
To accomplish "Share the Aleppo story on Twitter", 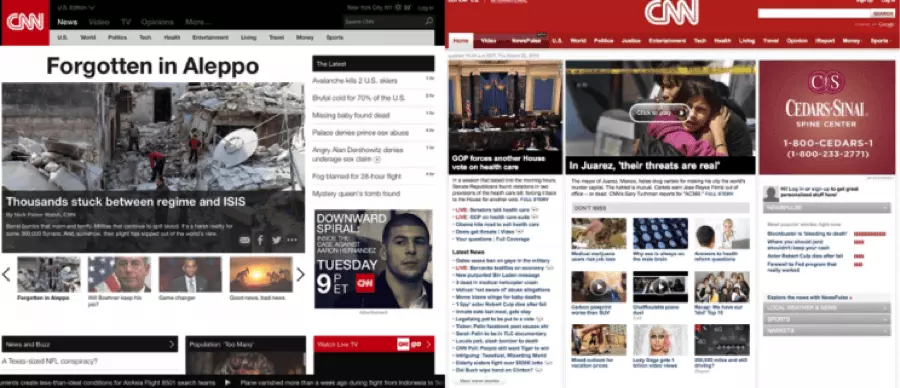I will [277, 240].
